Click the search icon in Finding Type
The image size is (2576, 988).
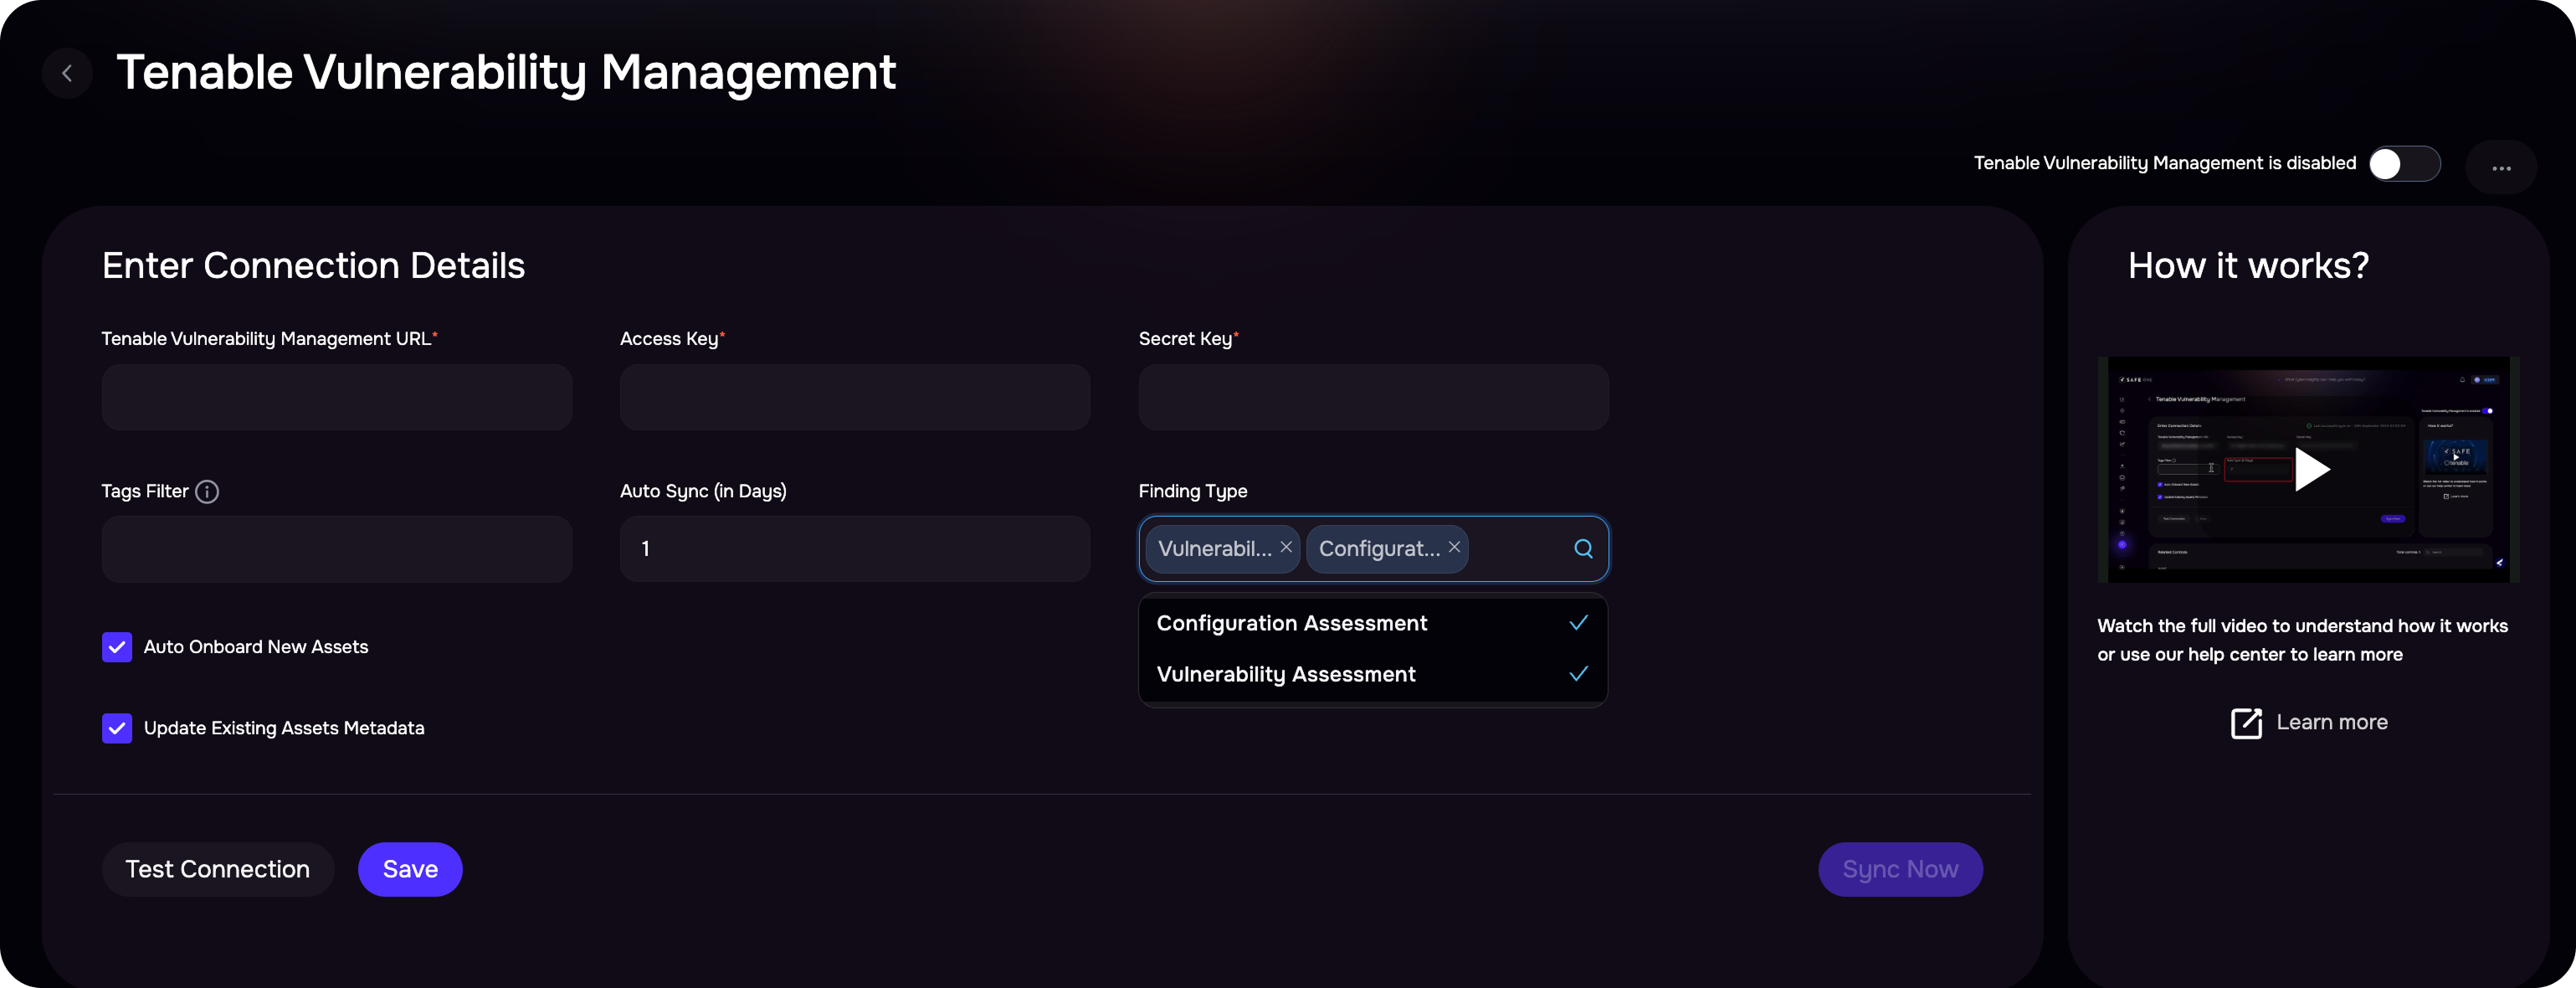[x=1583, y=548]
